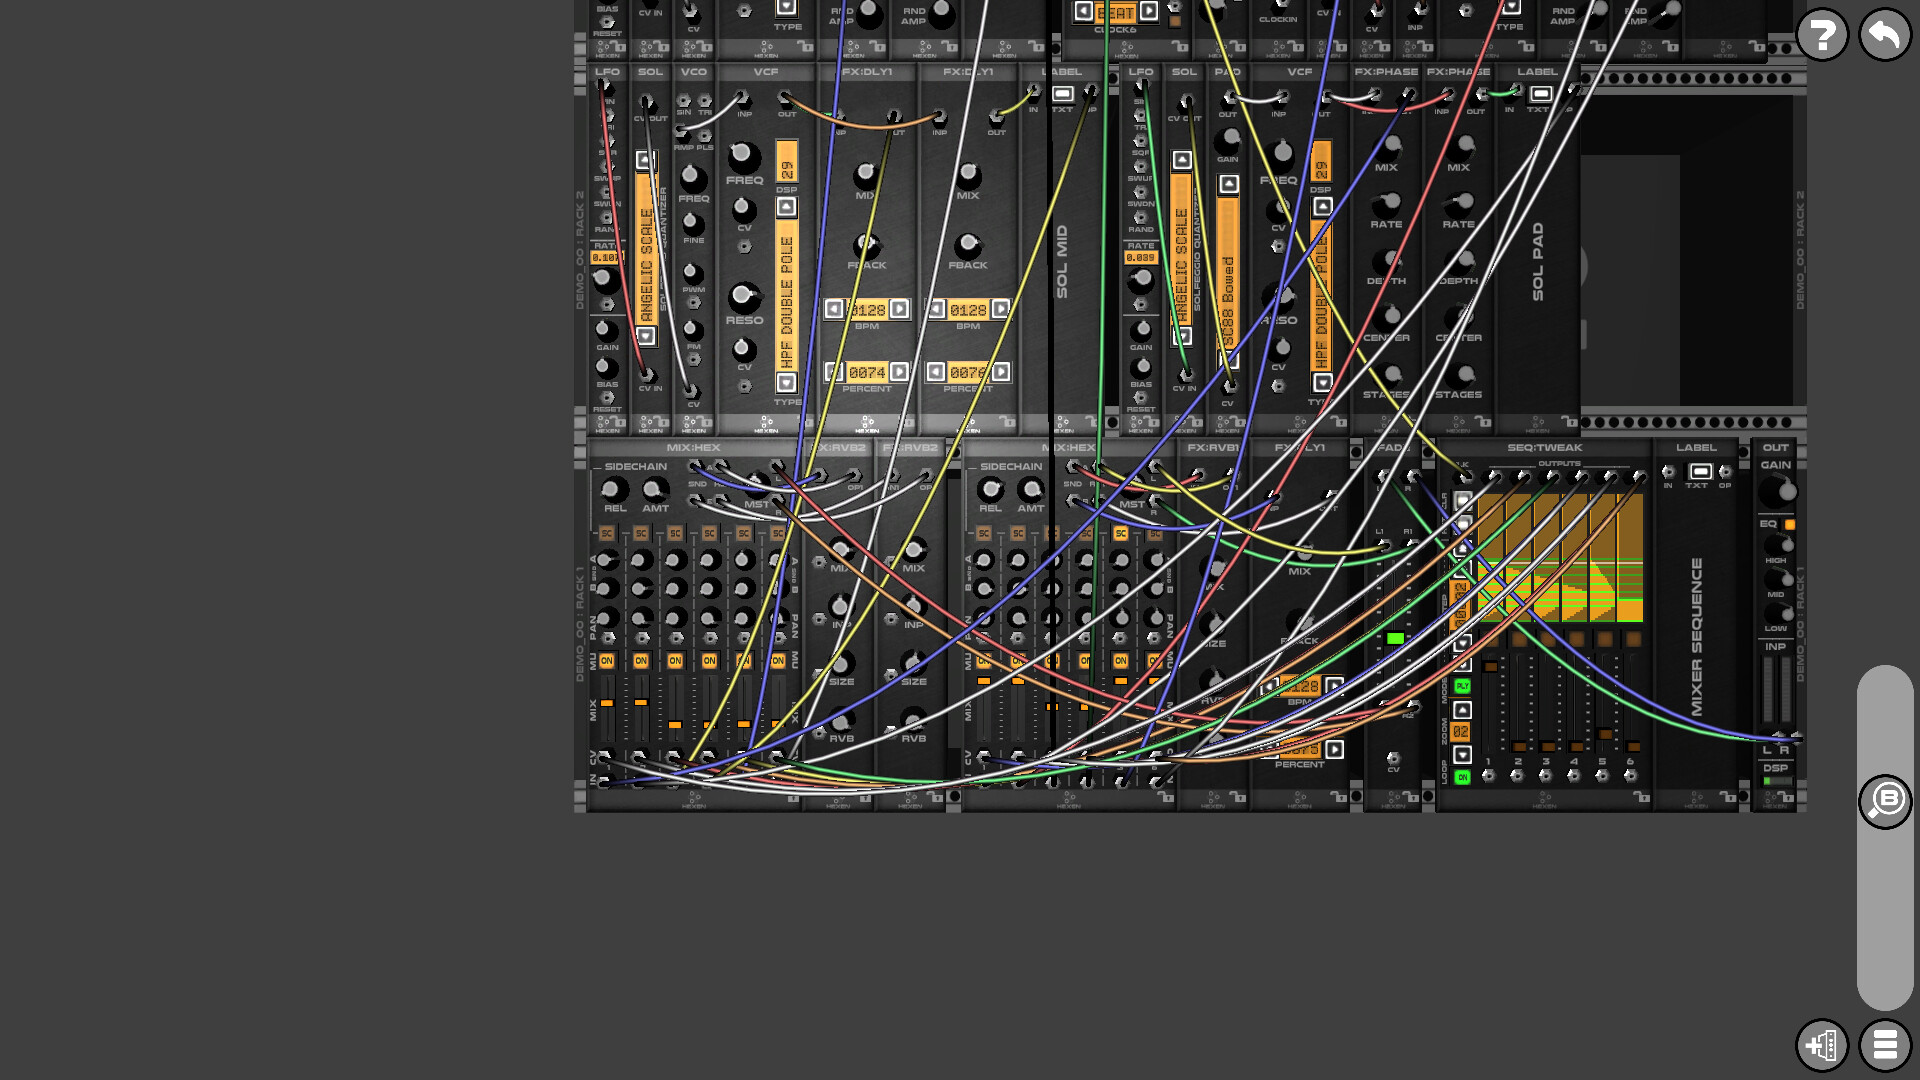Click the undo arrow icon at top right
1920x1080 pixels.
coord(1884,33)
